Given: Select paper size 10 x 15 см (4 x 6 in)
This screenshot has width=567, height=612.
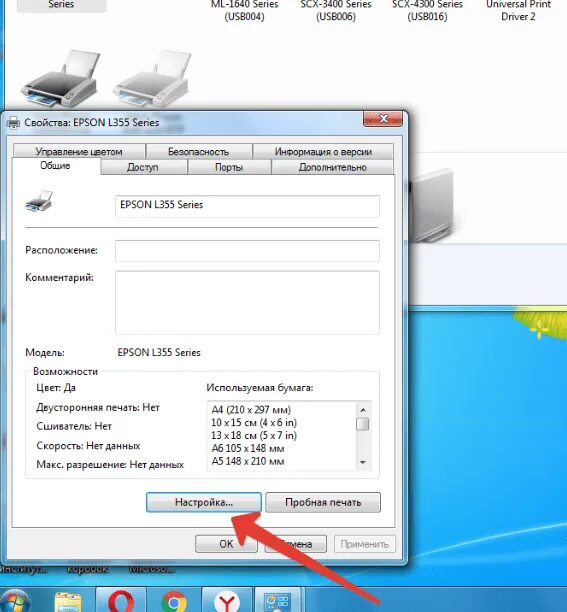Looking at the screenshot, I should [254, 423].
